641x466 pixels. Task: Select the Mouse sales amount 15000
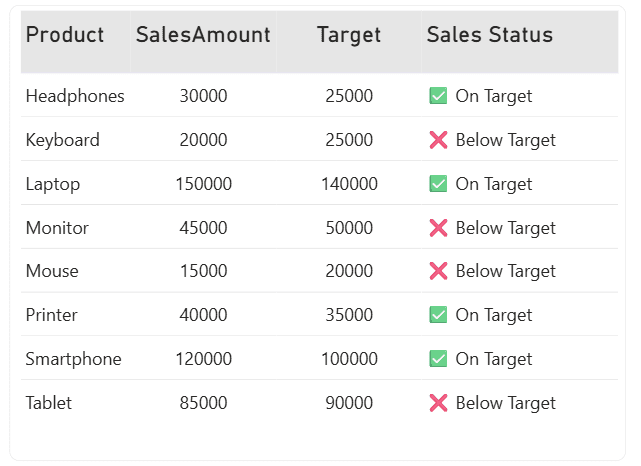tap(203, 271)
